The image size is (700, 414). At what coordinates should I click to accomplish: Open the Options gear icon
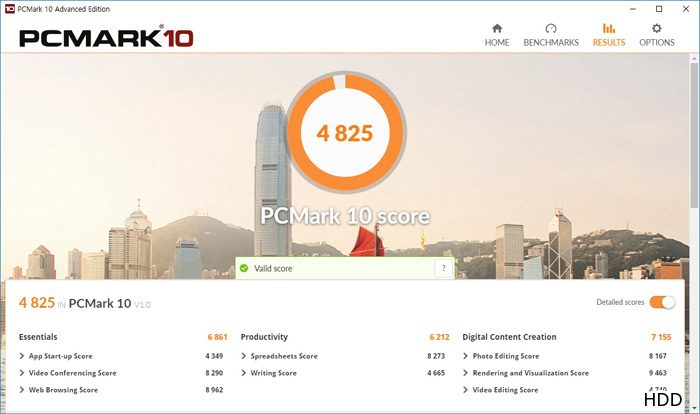[656, 29]
